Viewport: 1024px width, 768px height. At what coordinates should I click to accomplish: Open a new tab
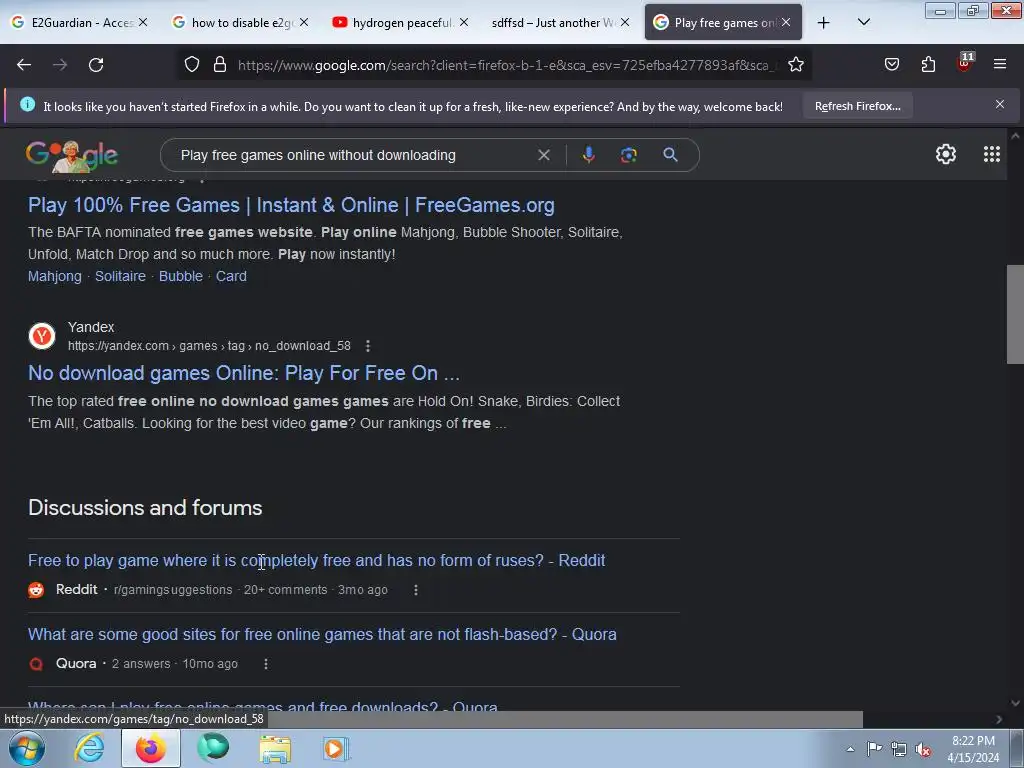824,23
